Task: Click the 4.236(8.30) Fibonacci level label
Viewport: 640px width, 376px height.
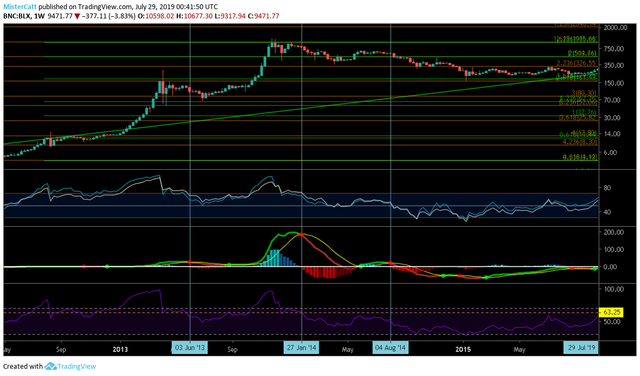Action: 580,142
